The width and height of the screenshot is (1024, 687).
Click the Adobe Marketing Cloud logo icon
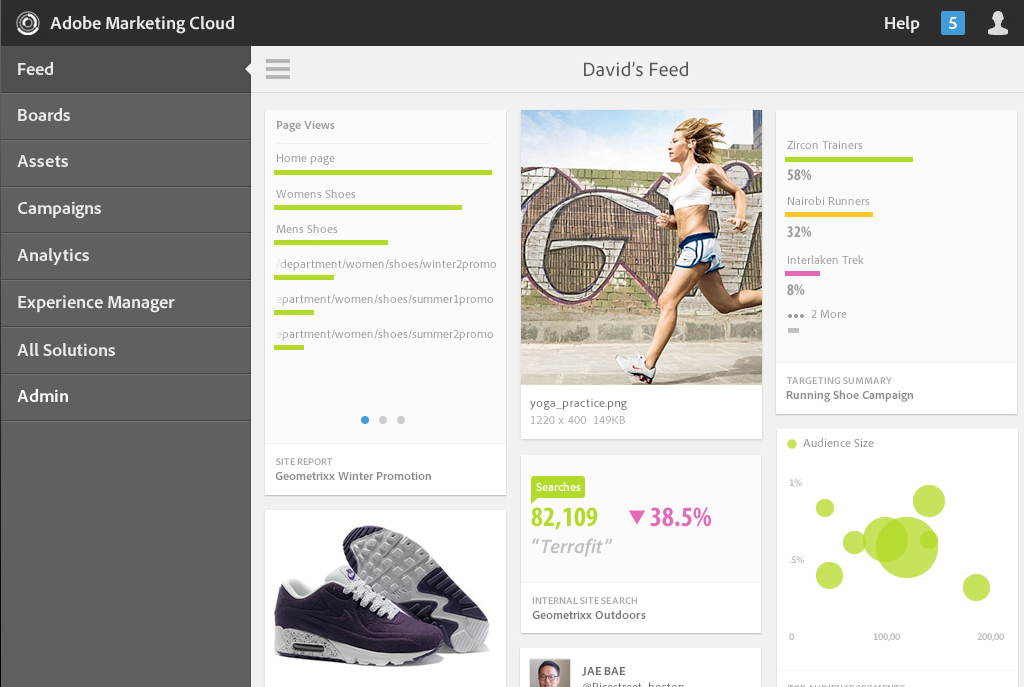(x=28, y=23)
